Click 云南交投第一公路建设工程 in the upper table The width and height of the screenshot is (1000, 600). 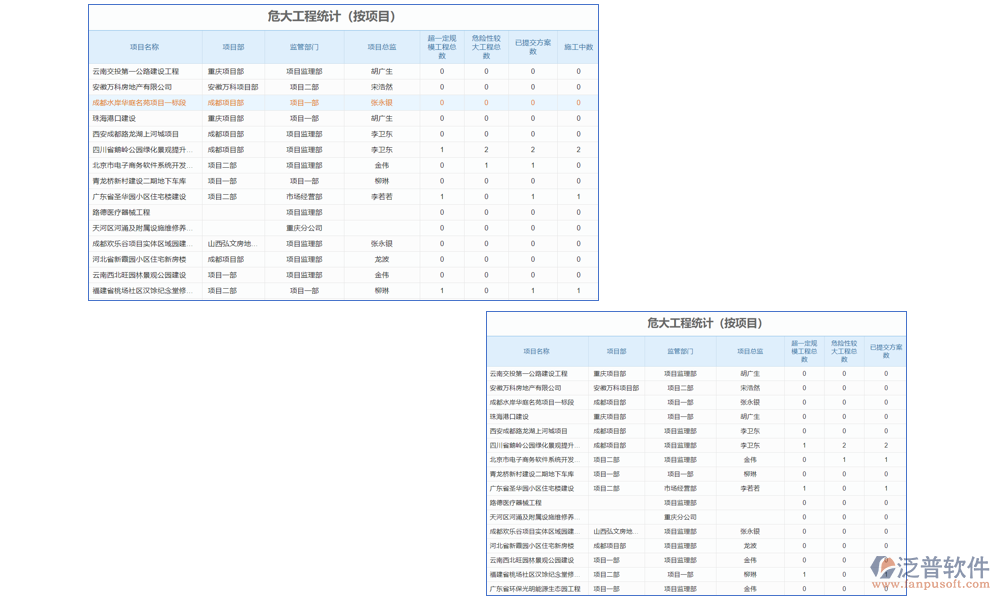136,72
